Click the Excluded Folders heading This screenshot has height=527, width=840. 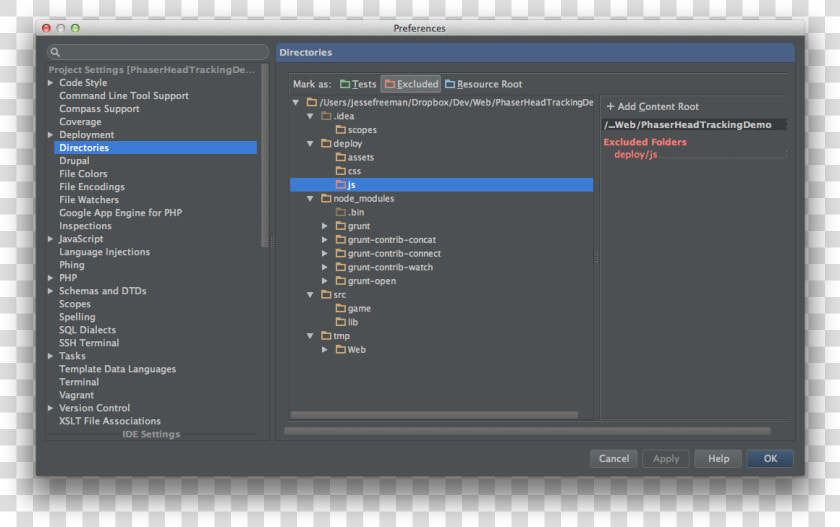(645, 142)
